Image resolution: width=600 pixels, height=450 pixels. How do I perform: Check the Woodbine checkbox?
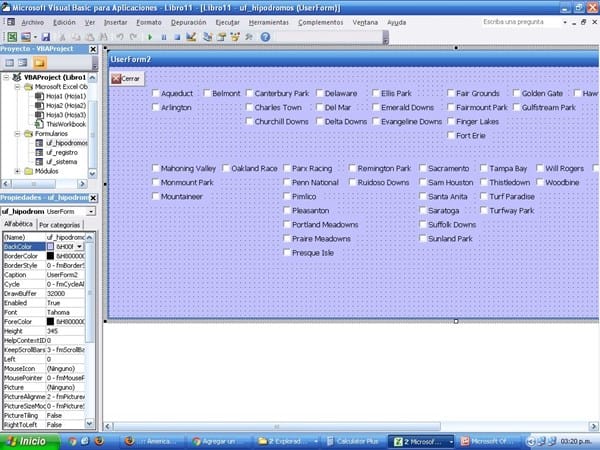pyautogui.click(x=540, y=182)
